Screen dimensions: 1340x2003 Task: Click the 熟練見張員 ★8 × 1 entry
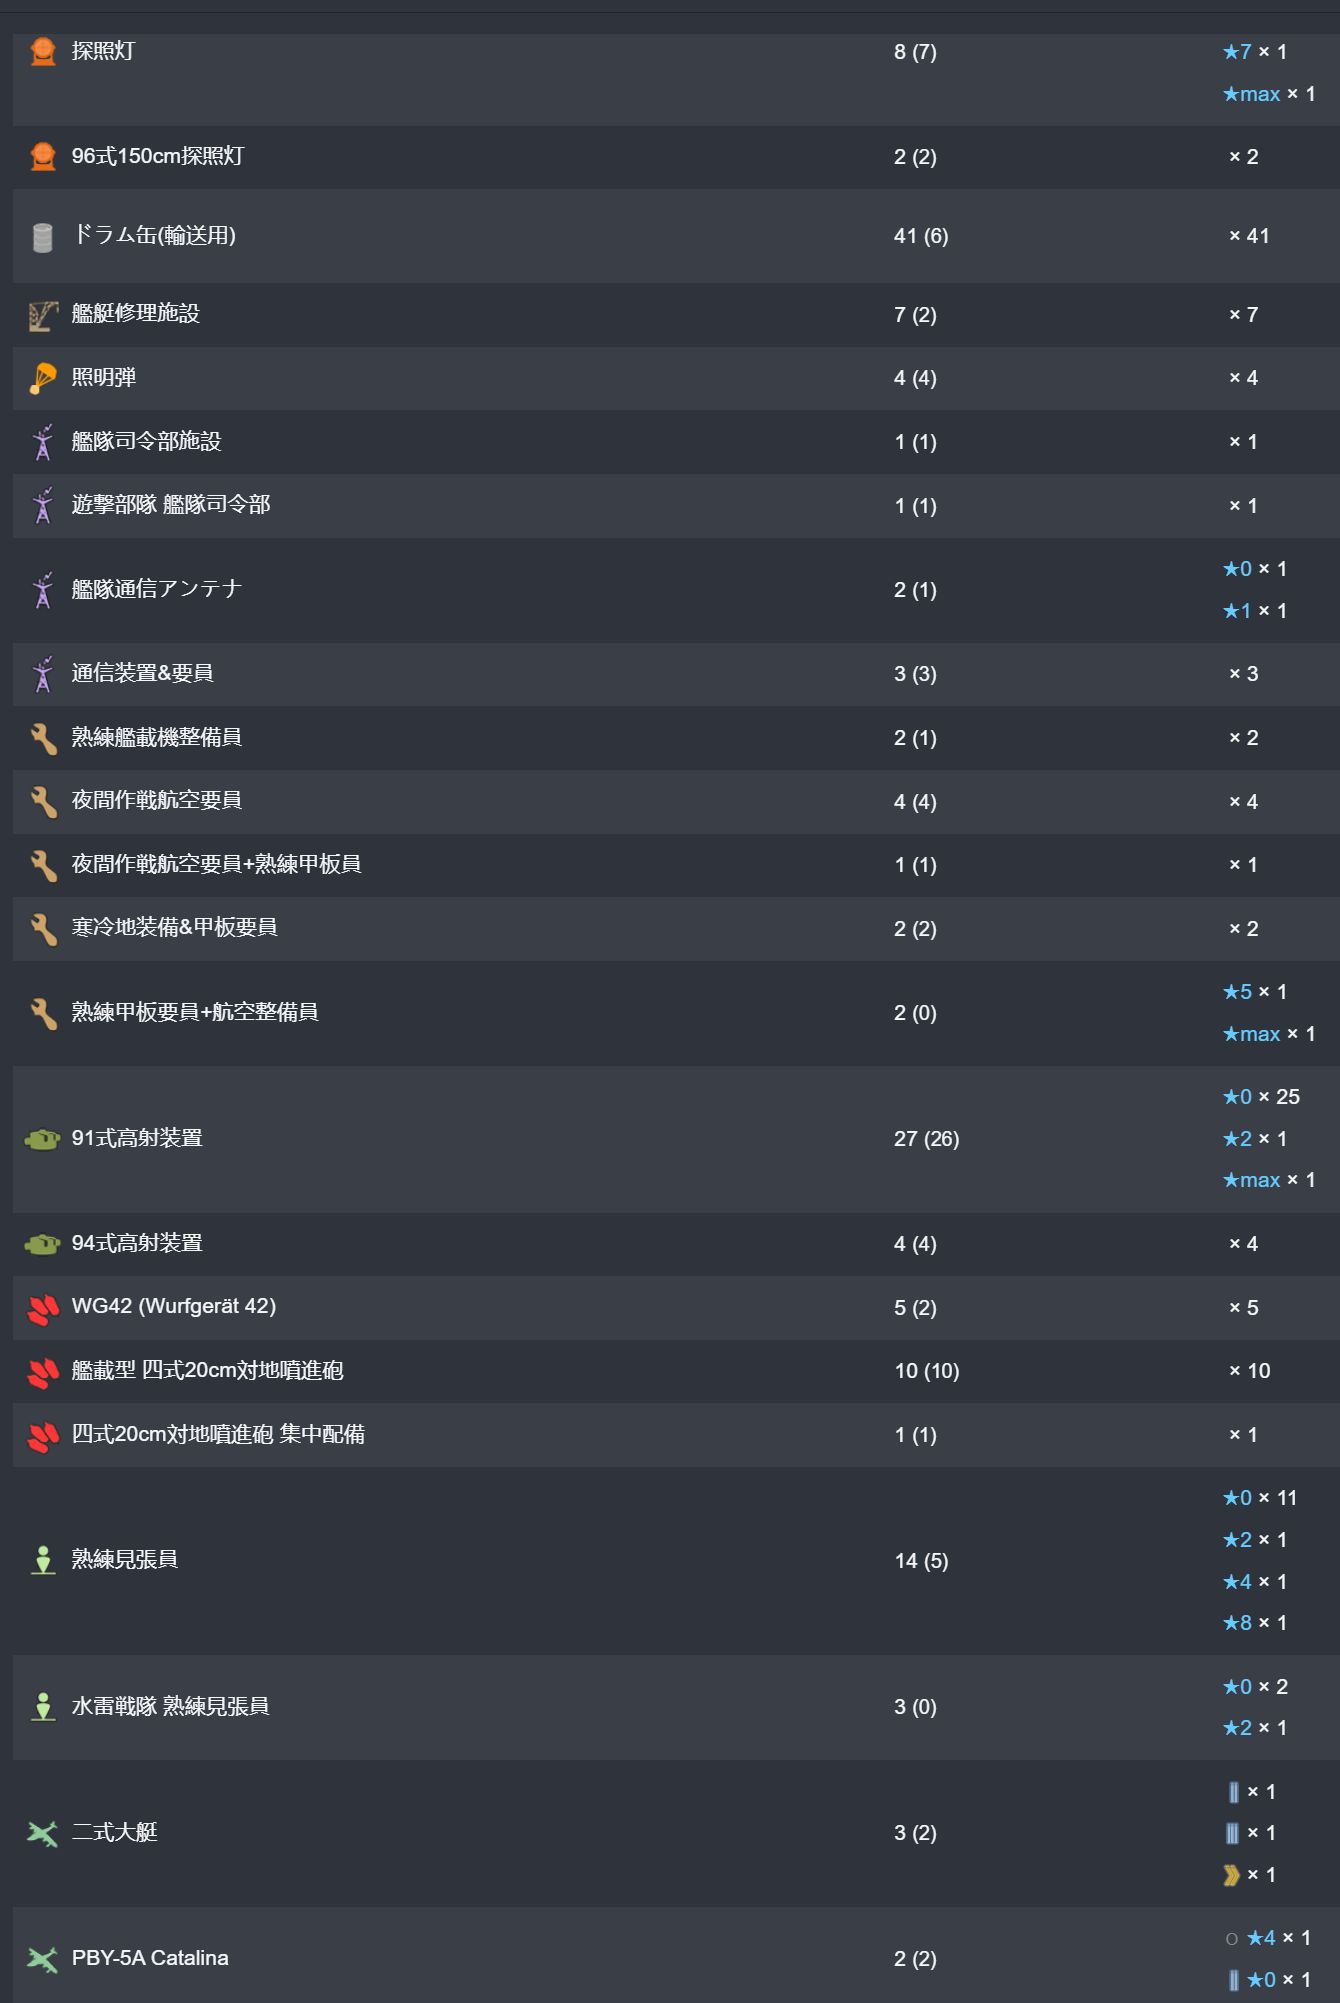(x=1254, y=1623)
